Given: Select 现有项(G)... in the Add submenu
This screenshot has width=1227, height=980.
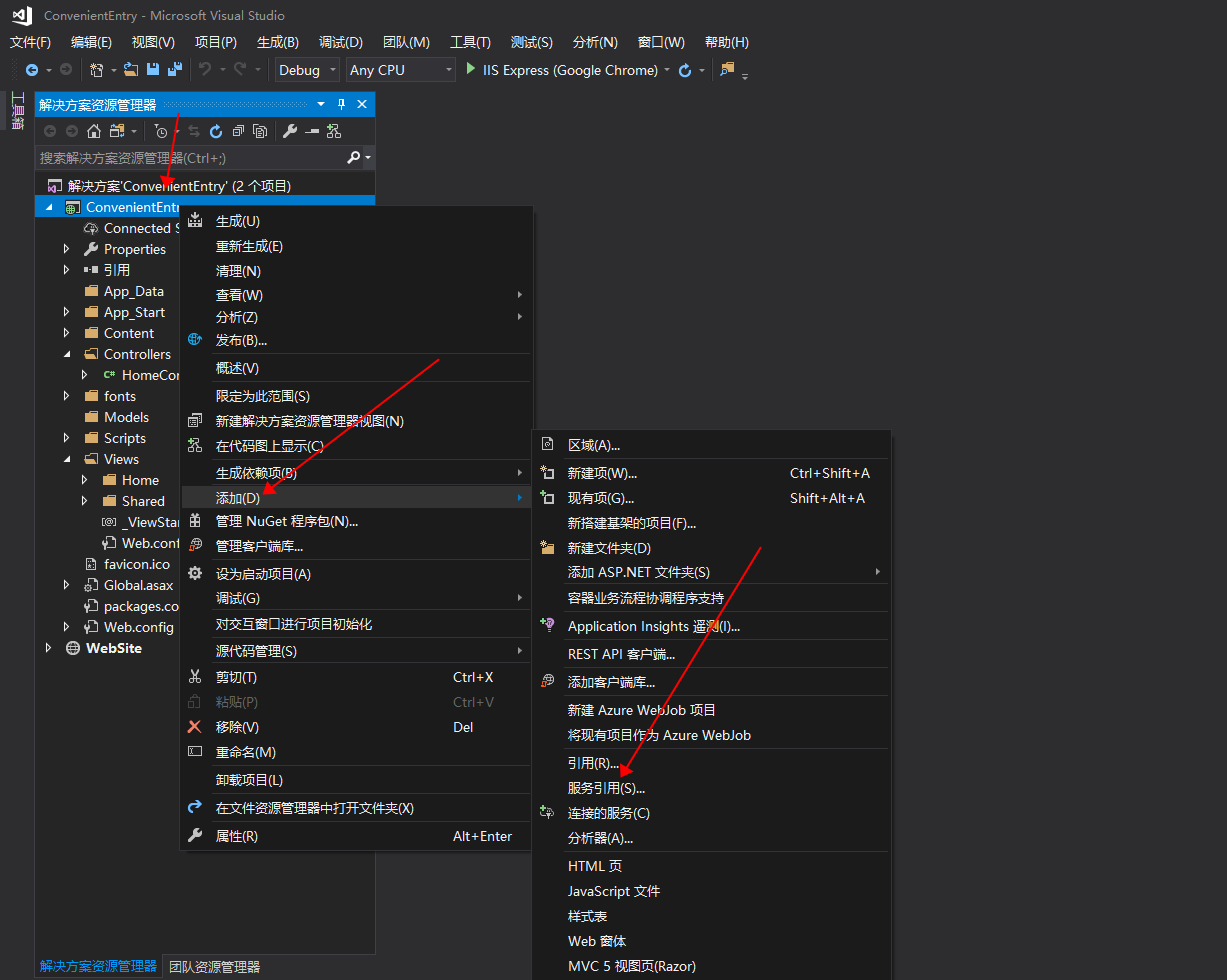Looking at the screenshot, I should pyautogui.click(x=711, y=498).
